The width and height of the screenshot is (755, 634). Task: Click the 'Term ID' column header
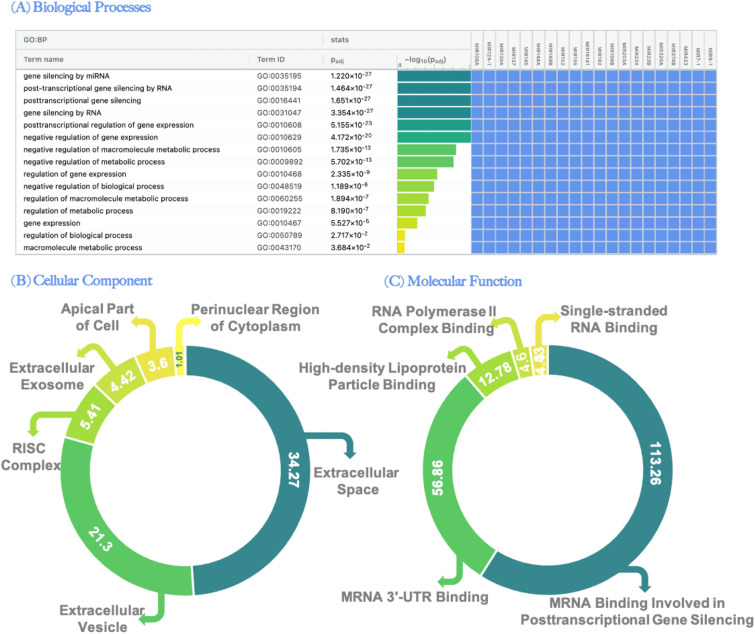tap(273, 60)
